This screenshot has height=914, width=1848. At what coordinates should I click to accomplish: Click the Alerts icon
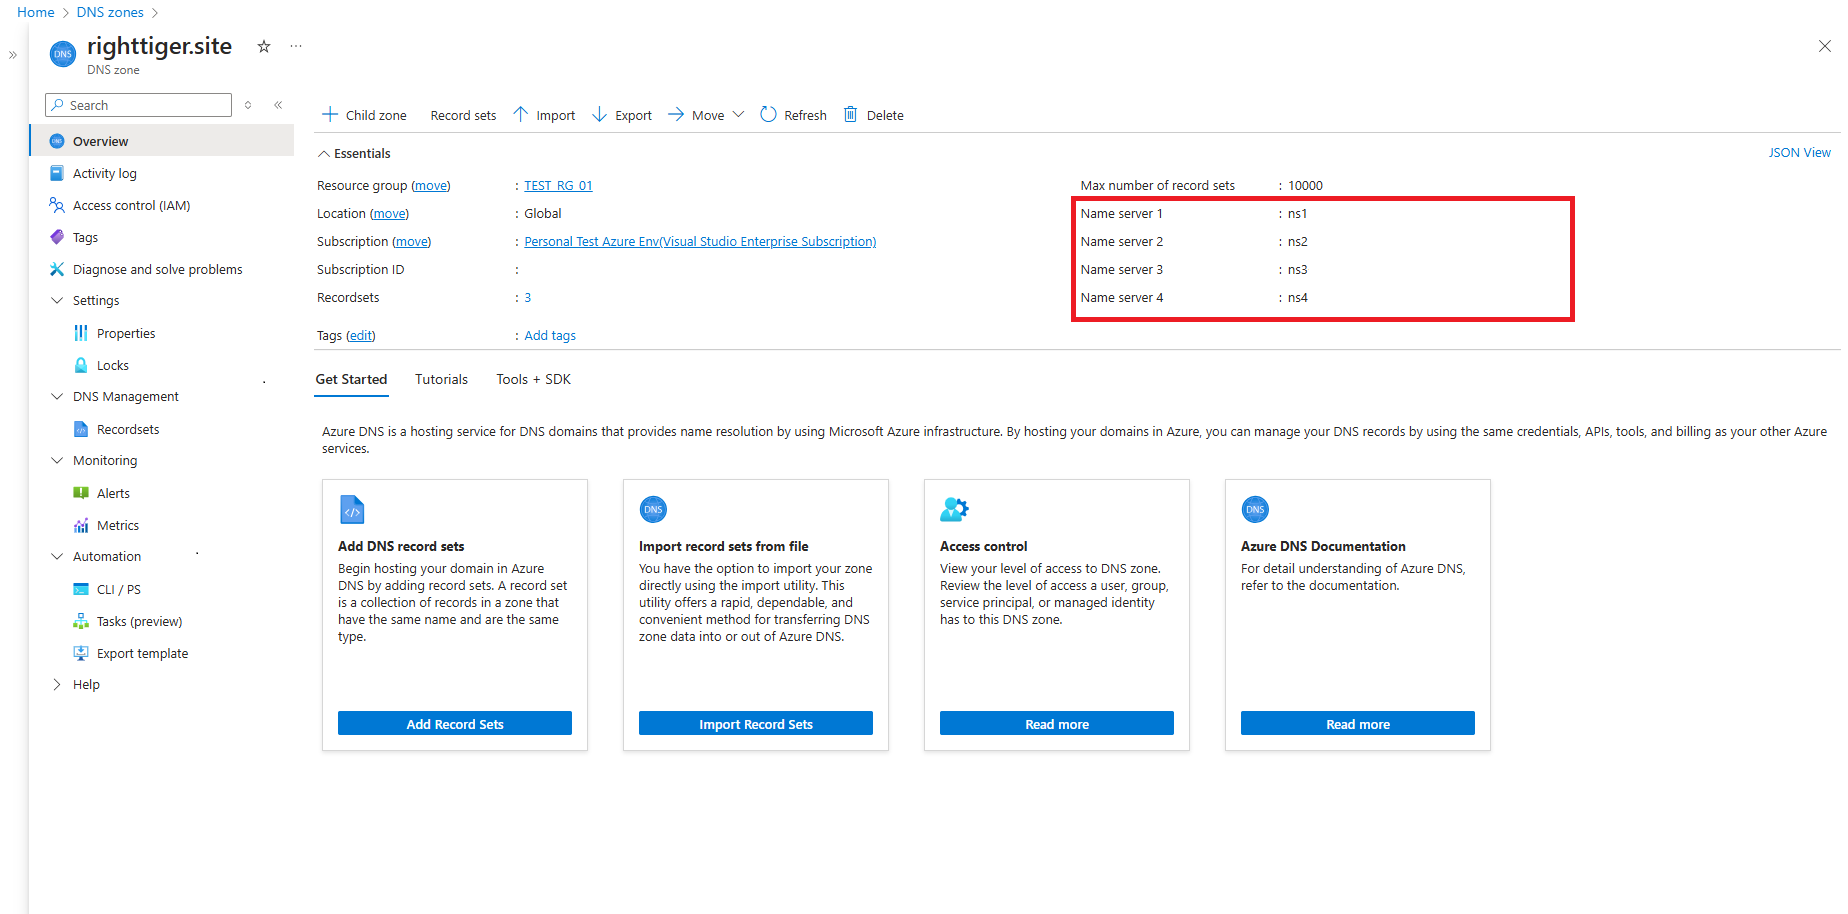click(81, 493)
